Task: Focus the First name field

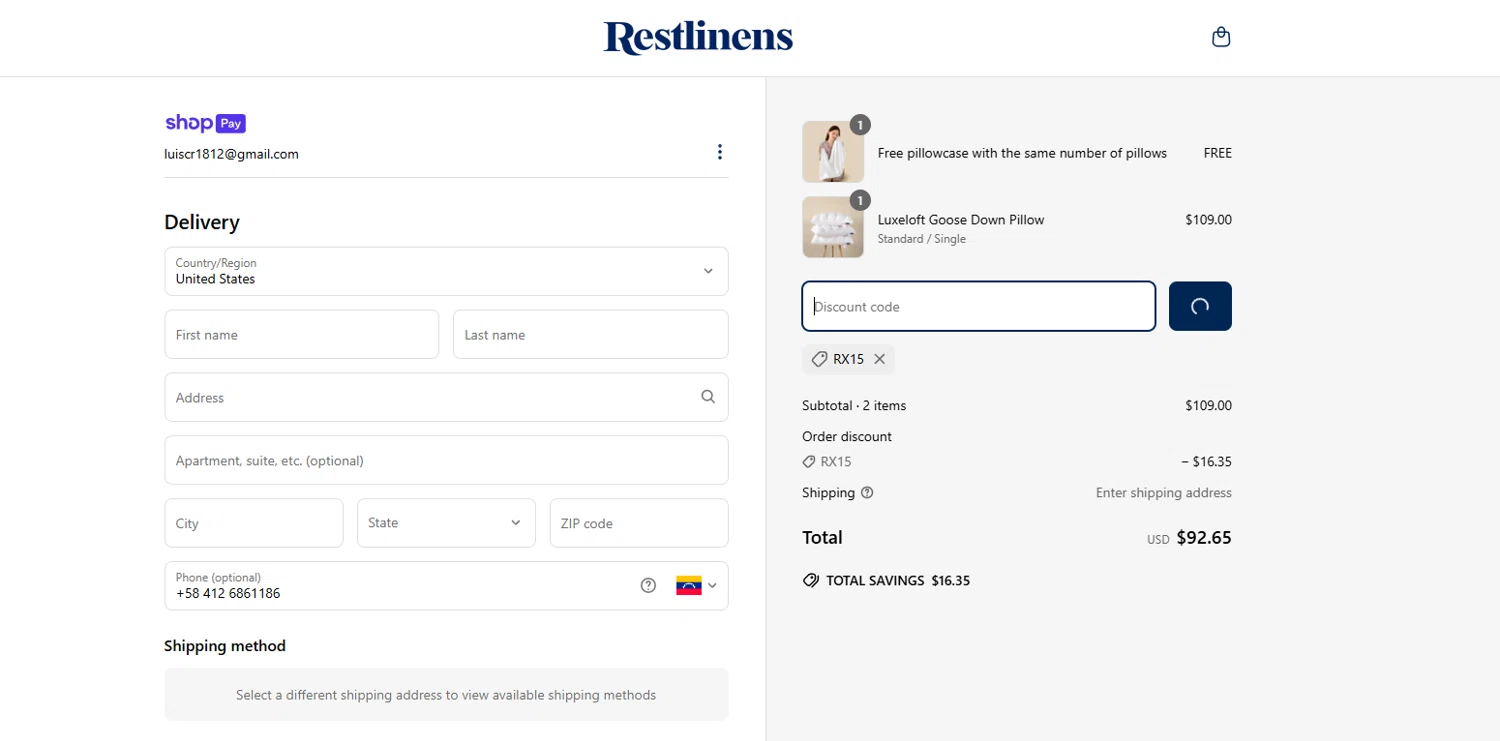Action: (302, 334)
